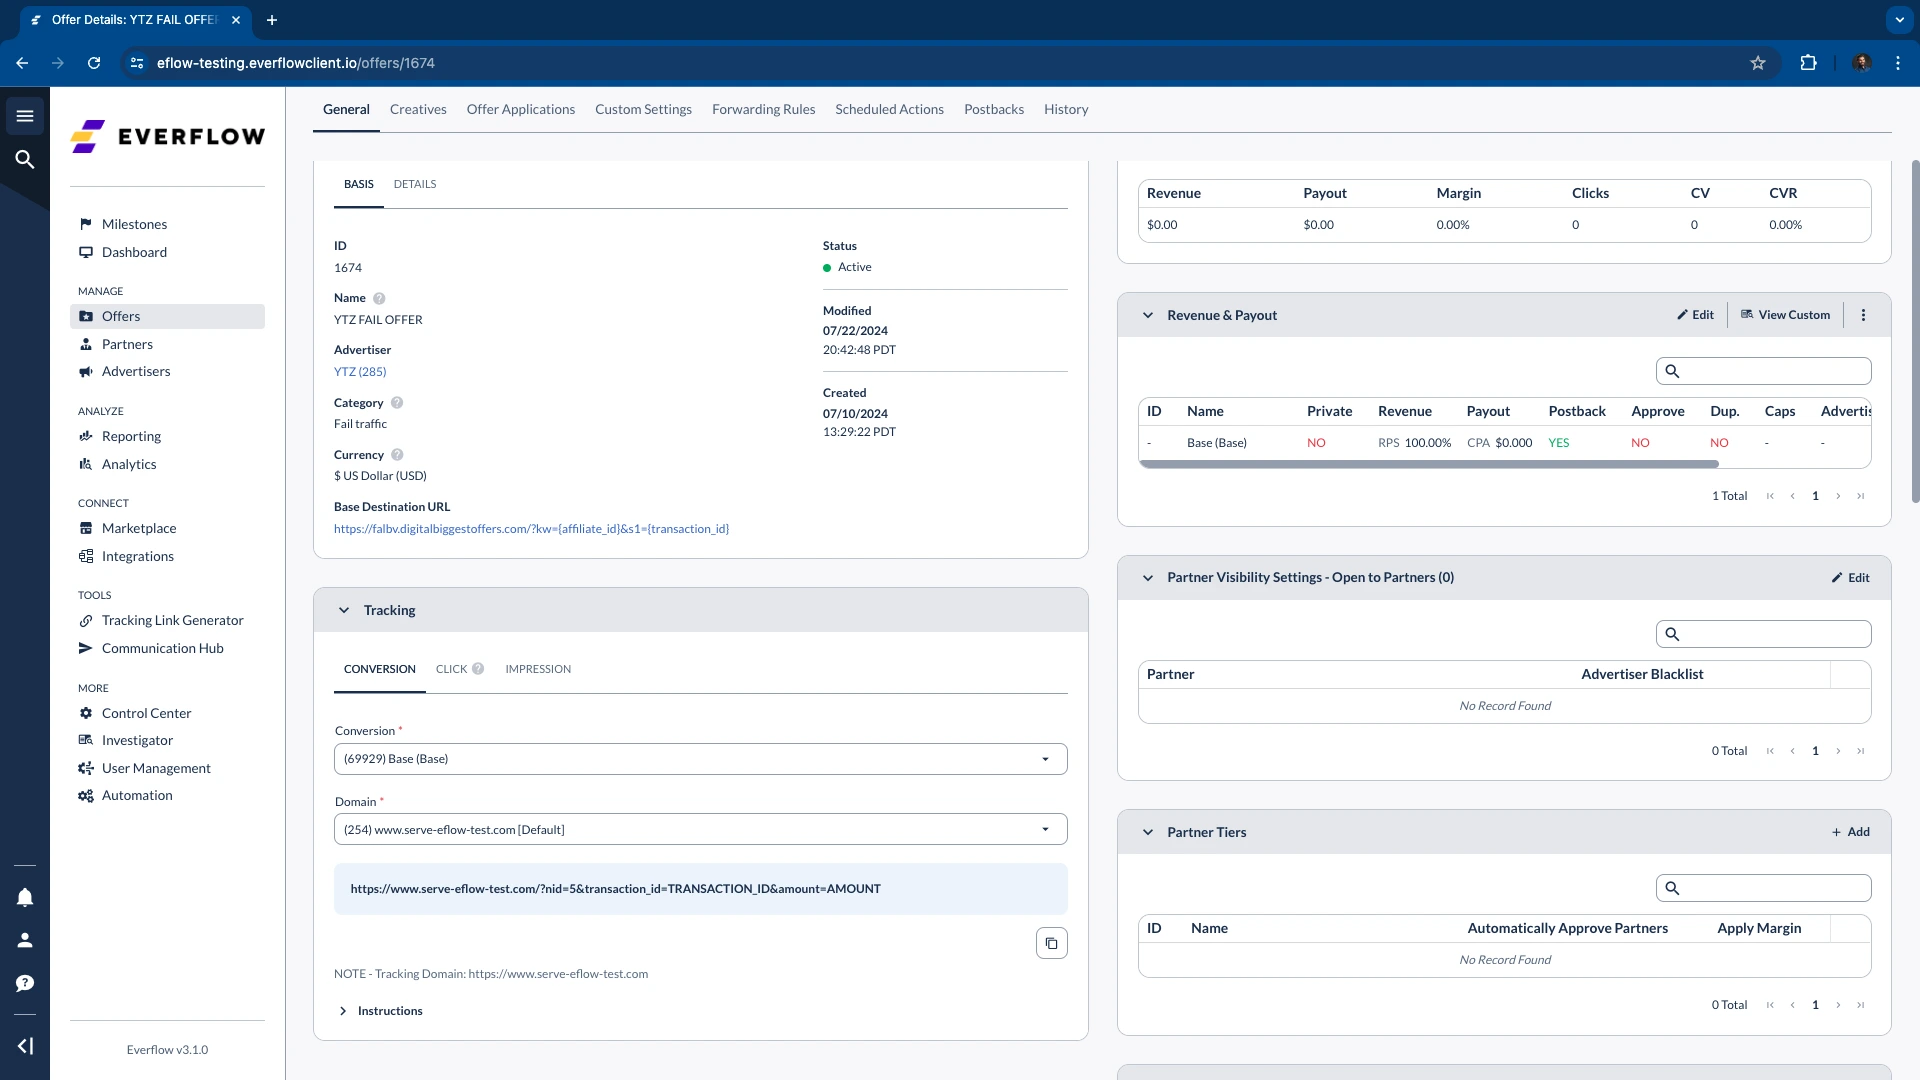Click the Partner Visibility search field
The width and height of the screenshot is (1920, 1080).
pyautogui.click(x=1774, y=634)
